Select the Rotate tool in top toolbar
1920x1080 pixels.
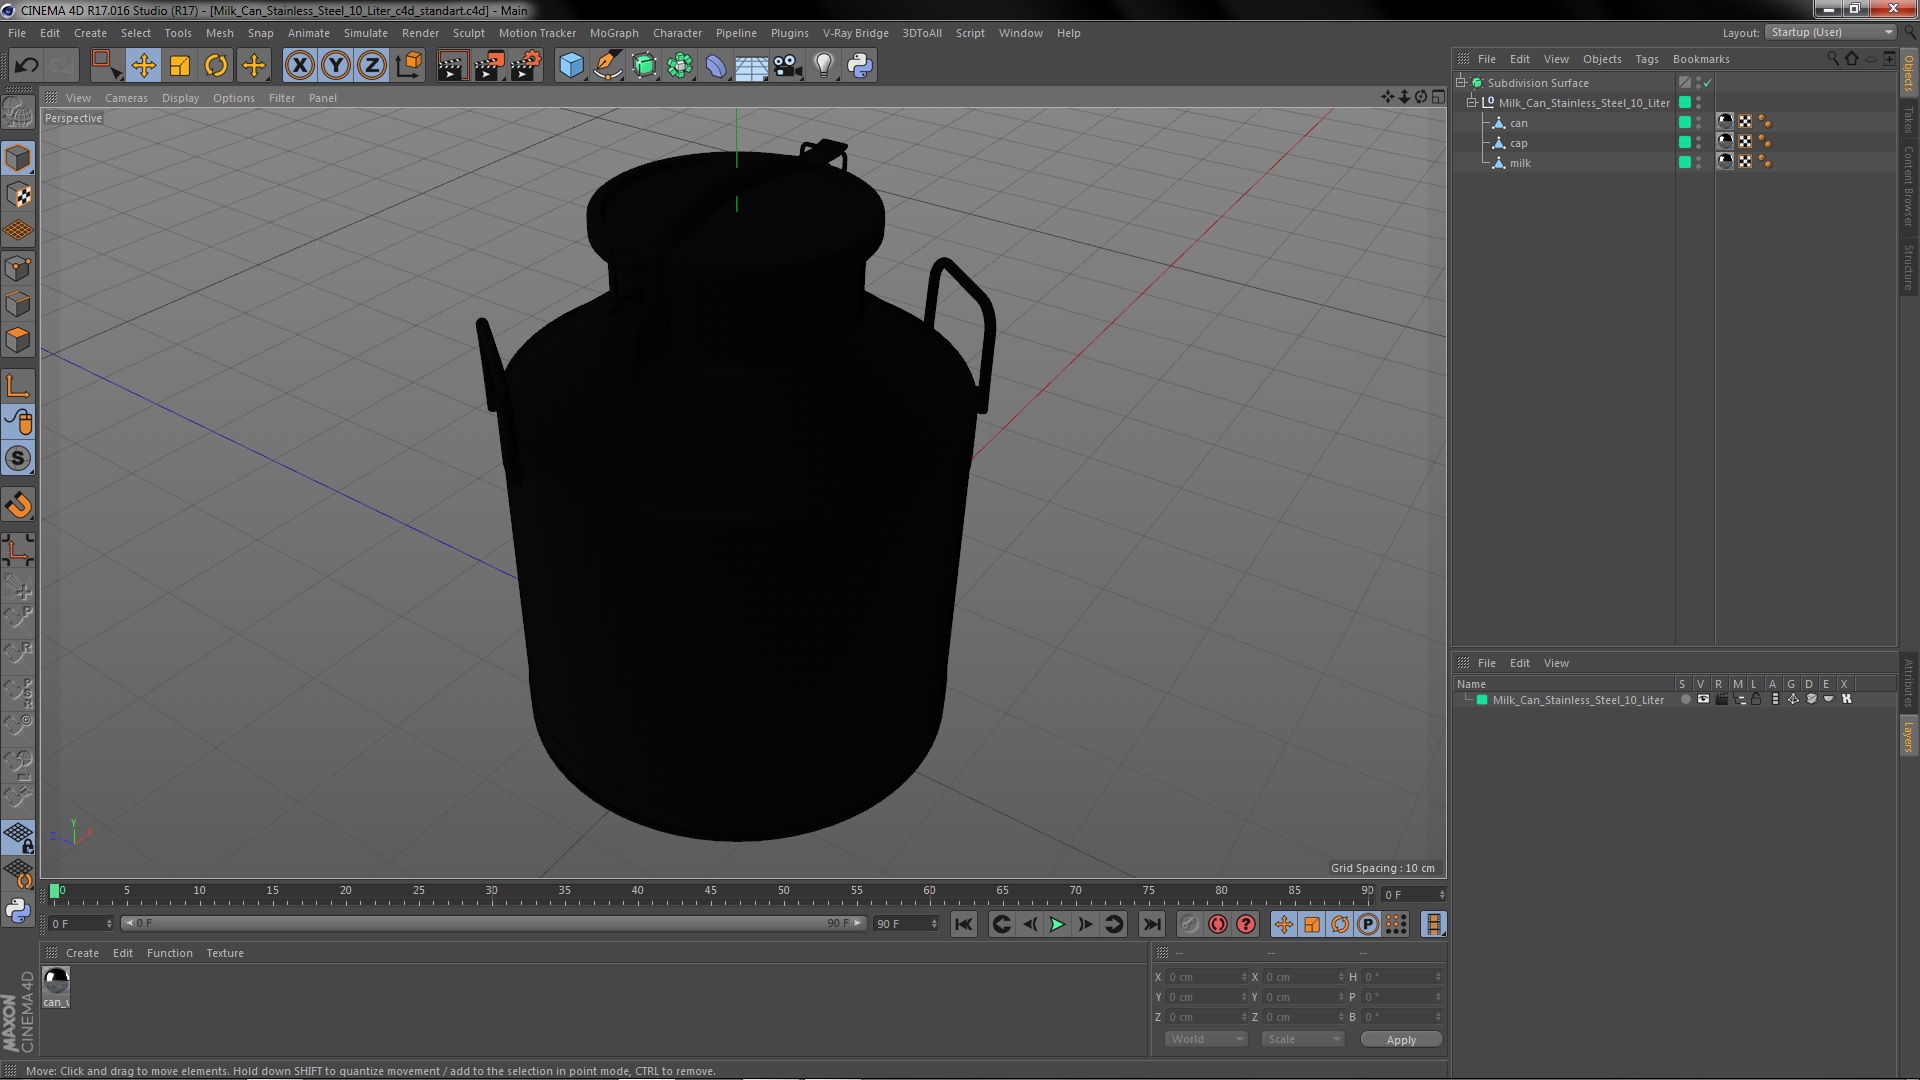(x=216, y=66)
